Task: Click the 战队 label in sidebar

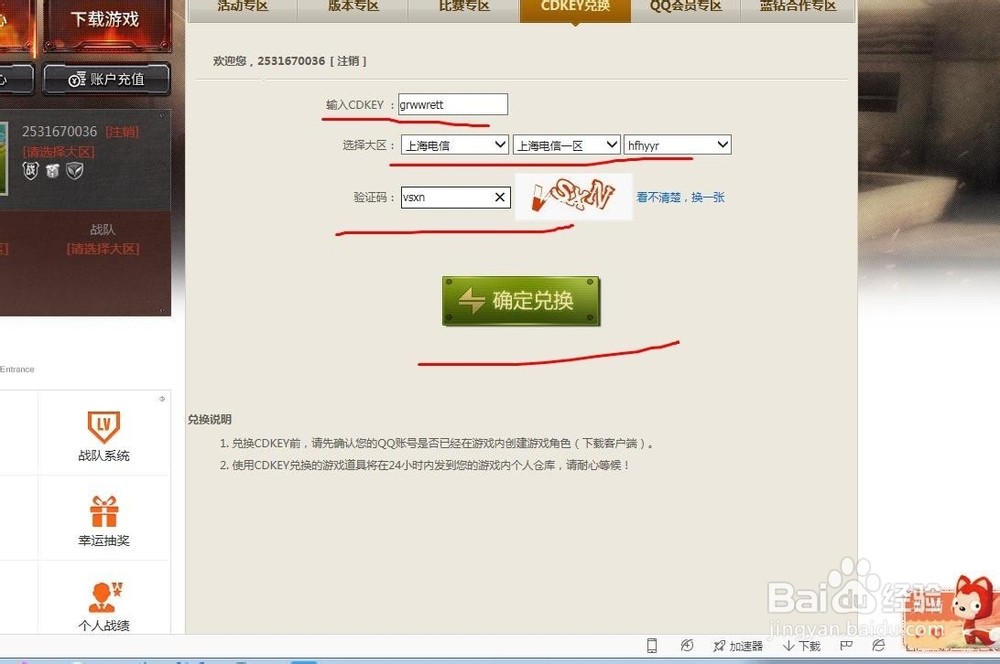Action: [x=103, y=230]
